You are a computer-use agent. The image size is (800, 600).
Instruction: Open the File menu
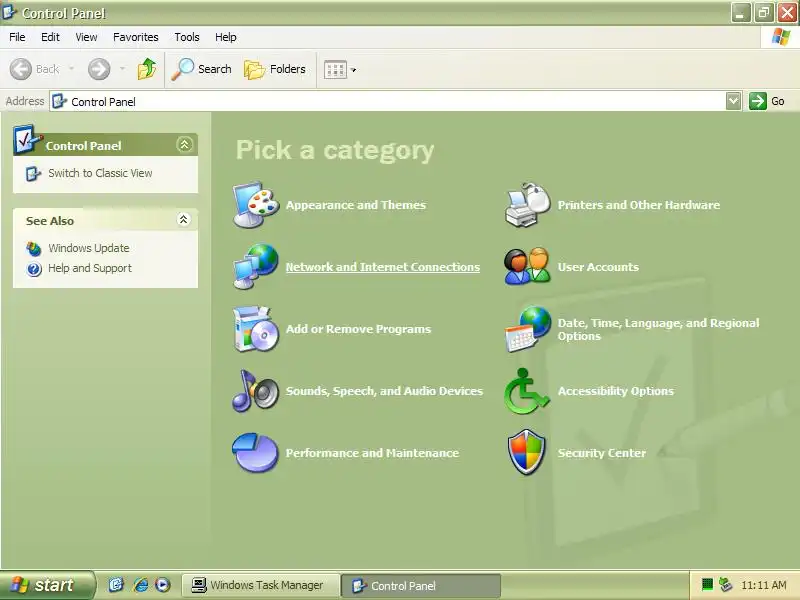pyautogui.click(x=17, y=37)
